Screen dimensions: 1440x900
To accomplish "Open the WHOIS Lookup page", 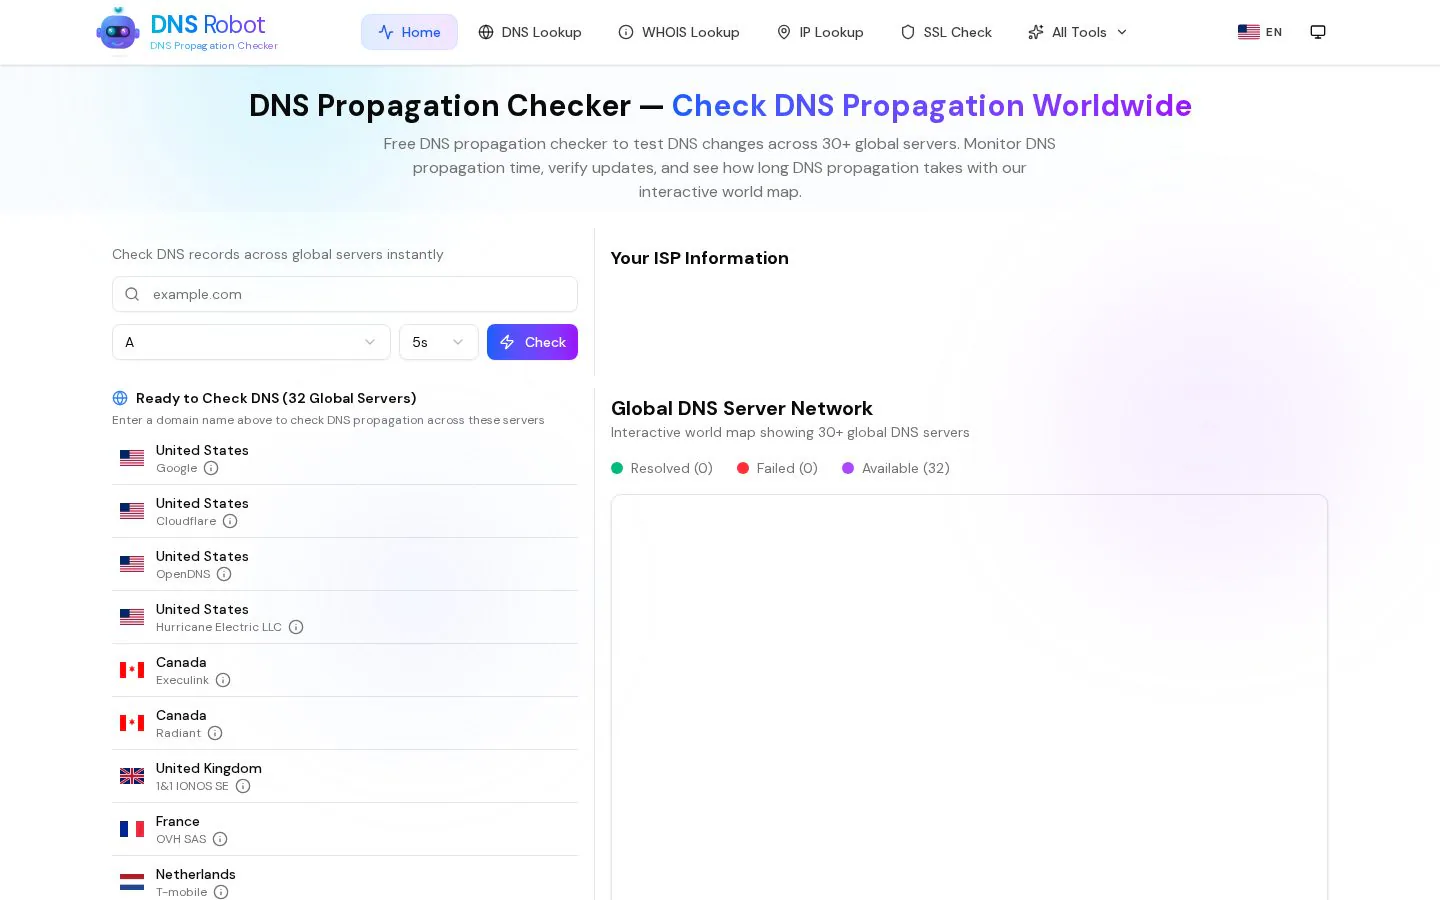I will [x=679, y=32].
